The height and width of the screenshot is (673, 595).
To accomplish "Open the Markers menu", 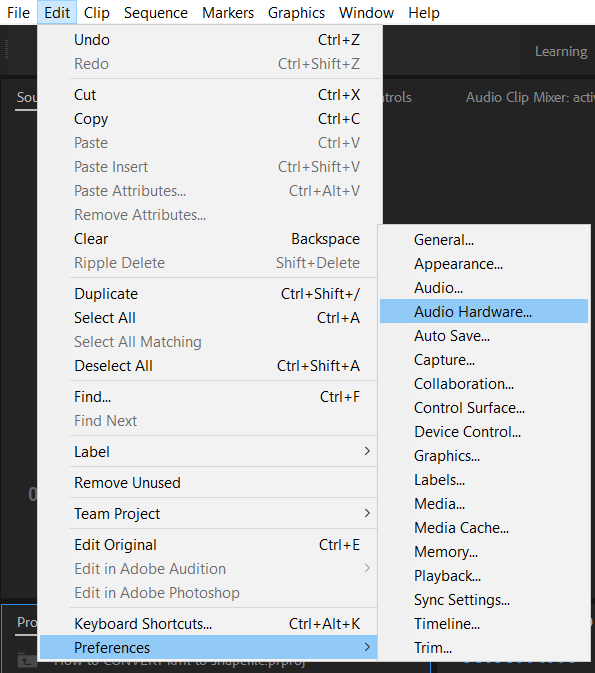I will (228, 12).
